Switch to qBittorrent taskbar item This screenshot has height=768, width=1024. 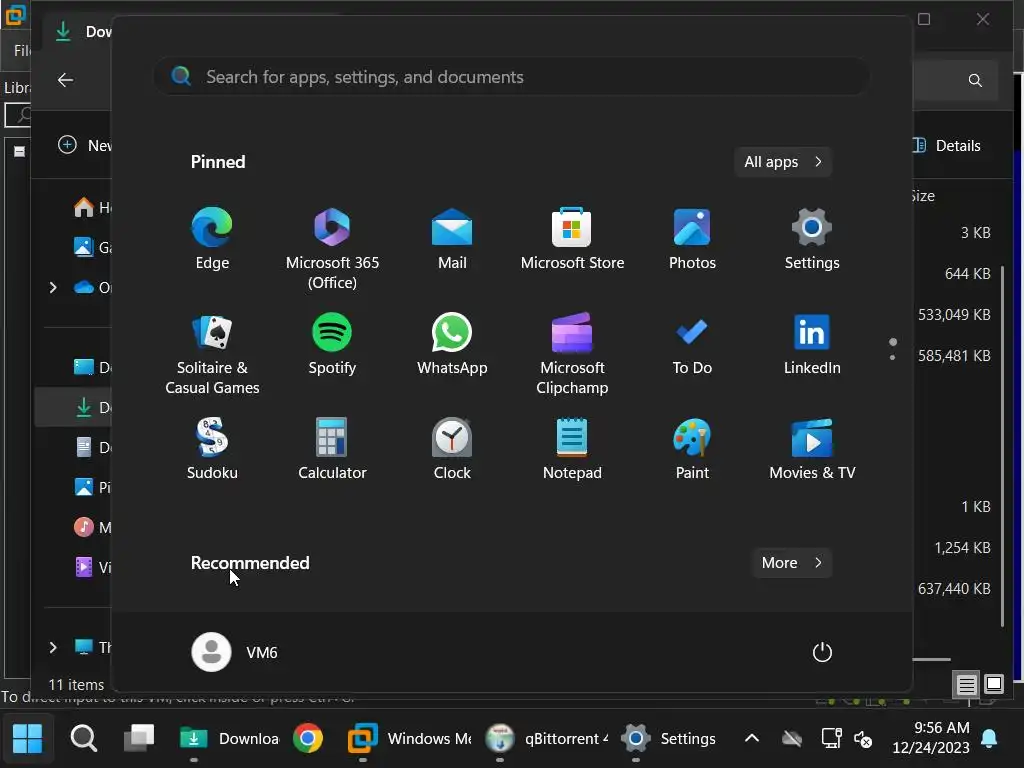tap(547, 739)
